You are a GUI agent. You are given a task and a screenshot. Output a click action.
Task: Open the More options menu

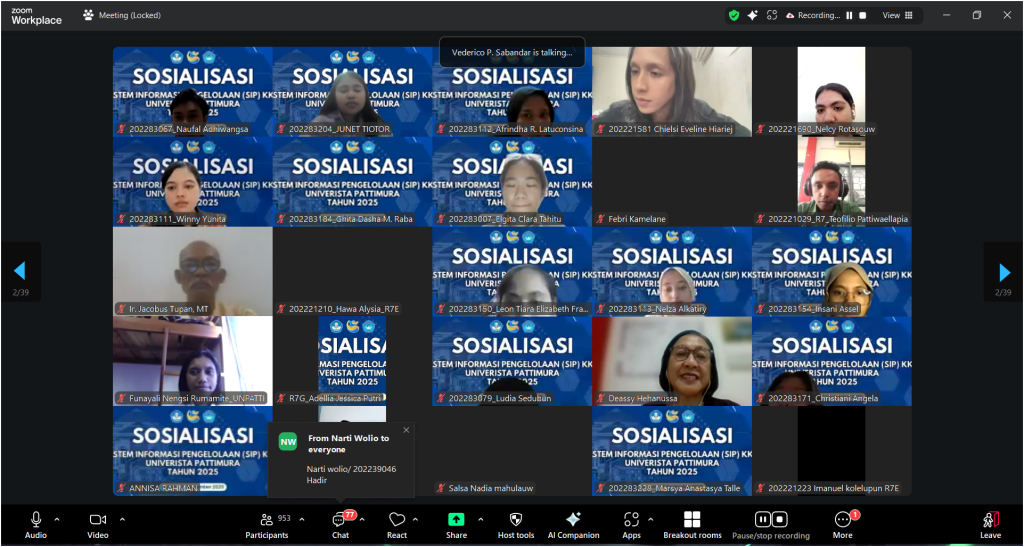[843, 524]
